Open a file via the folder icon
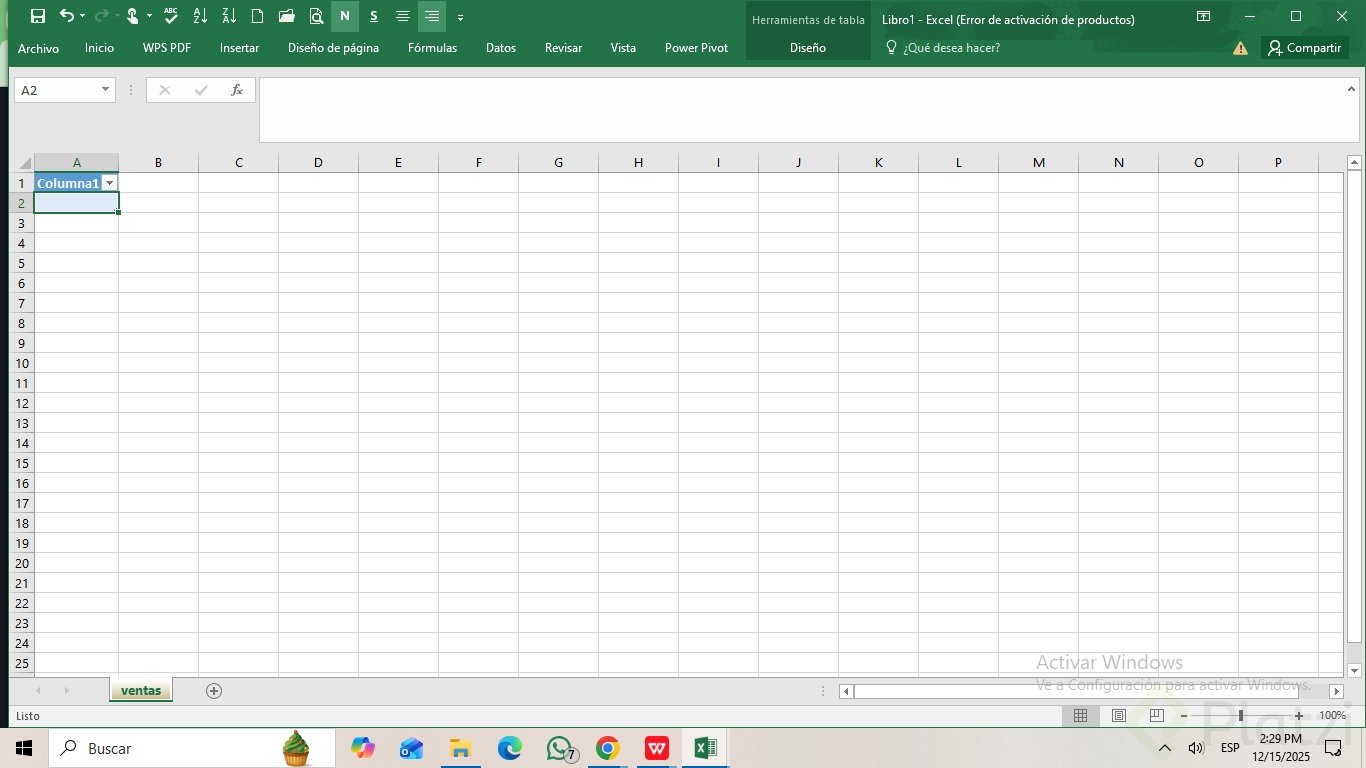This screenshot has height=768, width=1366. [x=287, y=16]
